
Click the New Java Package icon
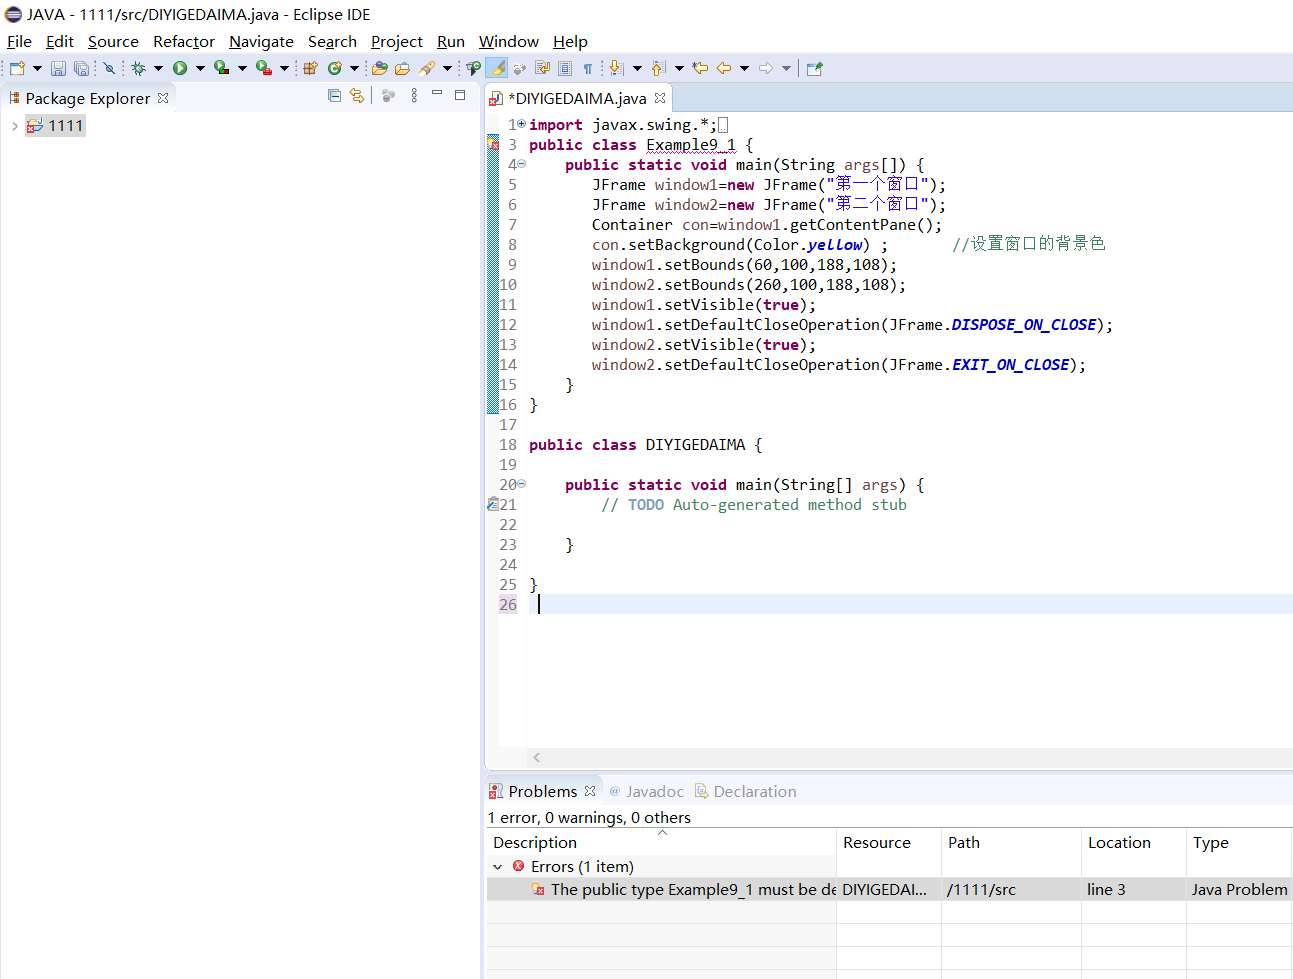(x=310, y=68)
